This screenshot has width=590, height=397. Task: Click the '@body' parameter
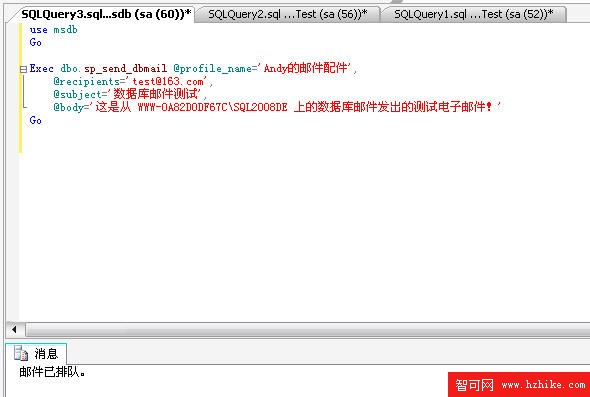point(68,107)
